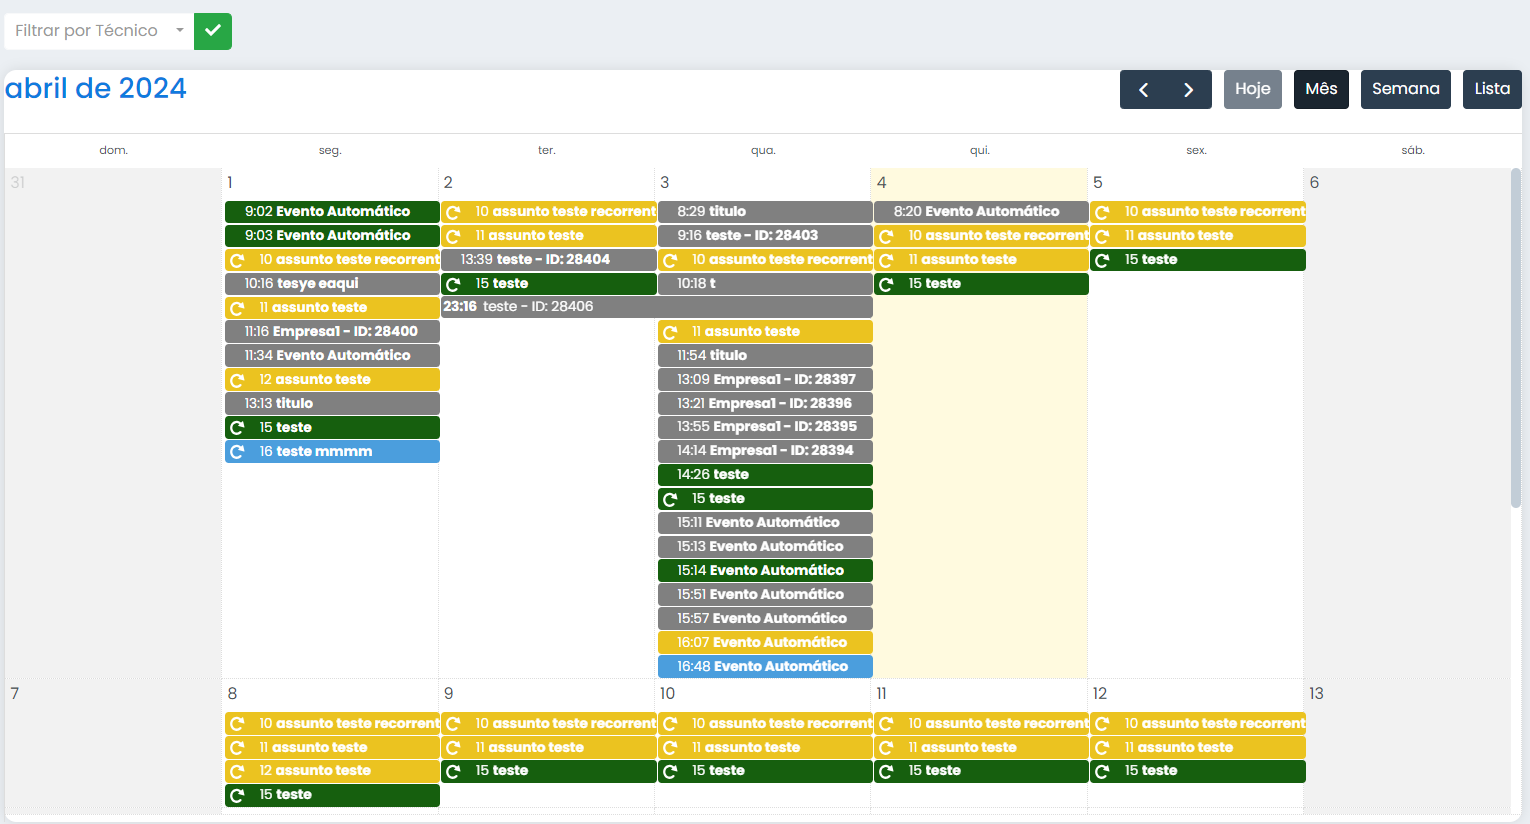Click recurring icon of April 3 '10 assunto teste recorrente'

click(x=670, y=260)
